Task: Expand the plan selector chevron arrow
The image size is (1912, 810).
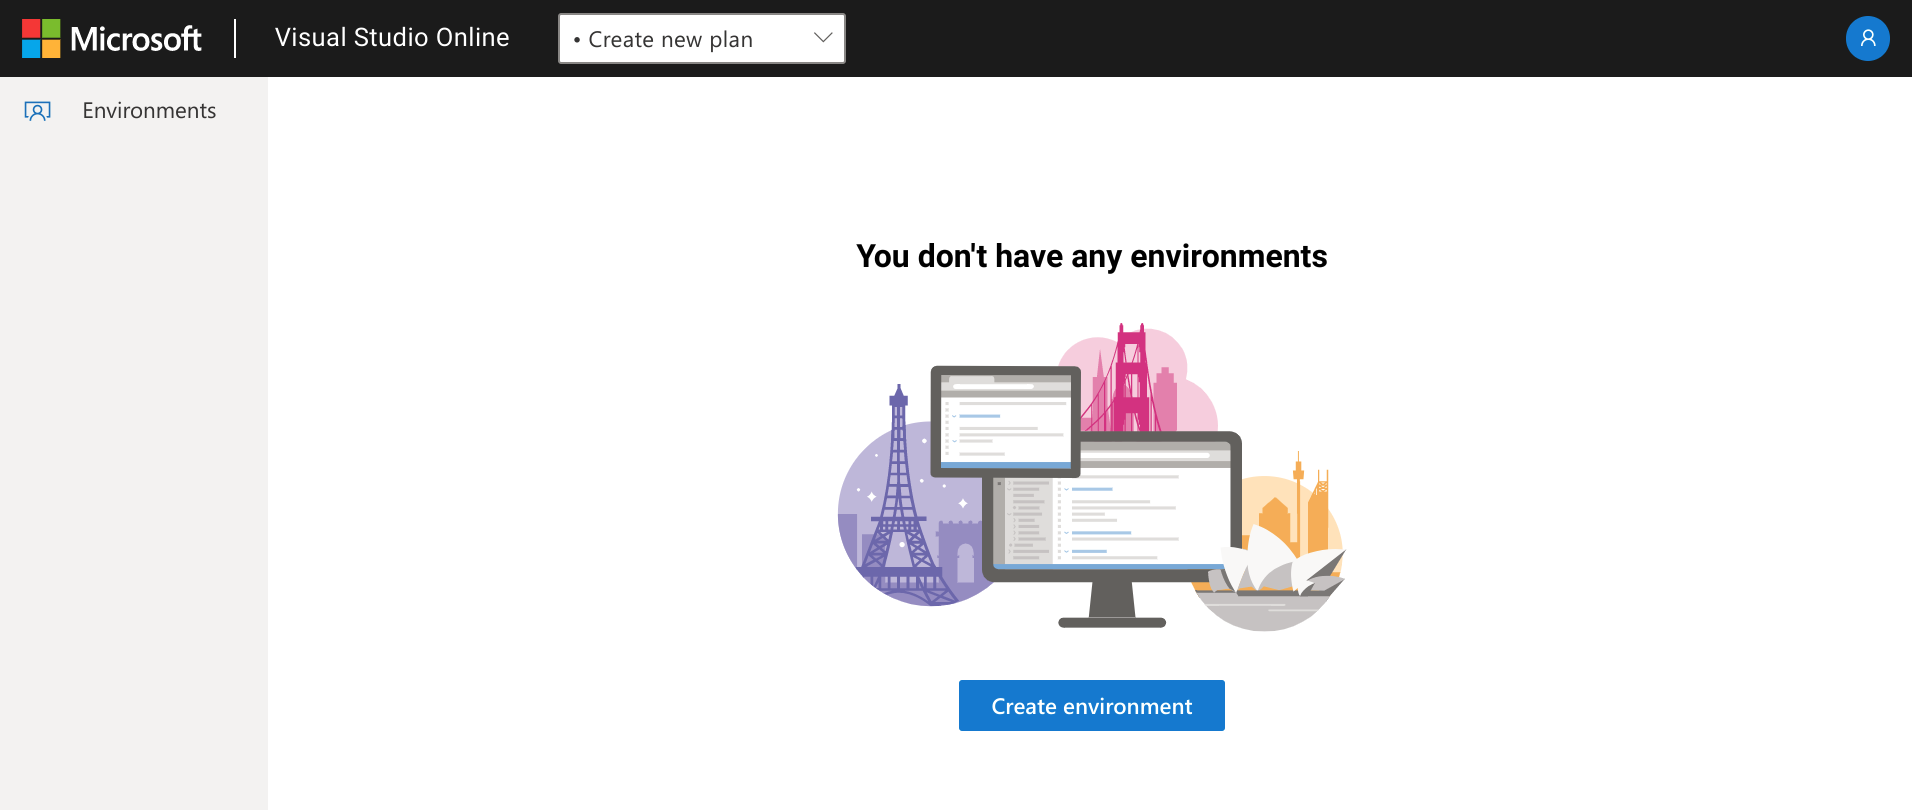Action: [x=823, y=38]
